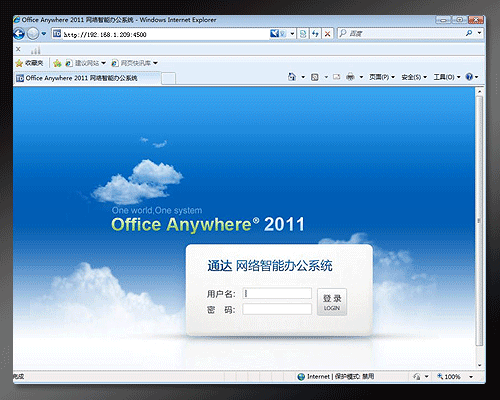
Task: Stop loading with the red X button
Action: pyautogui.click(x=327, y=34)
